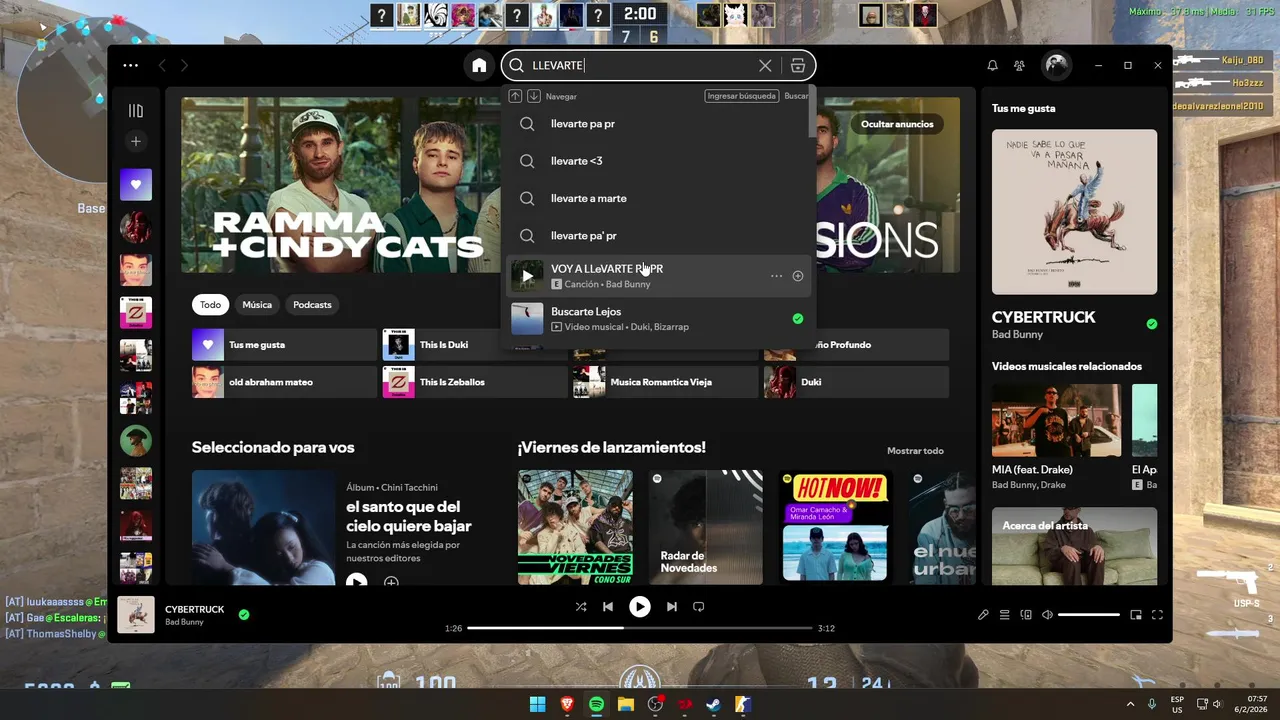This screenshot has height=720, width=1280.
Task: Select the 'Podcasts' filter chip
Action: point(312,305)
